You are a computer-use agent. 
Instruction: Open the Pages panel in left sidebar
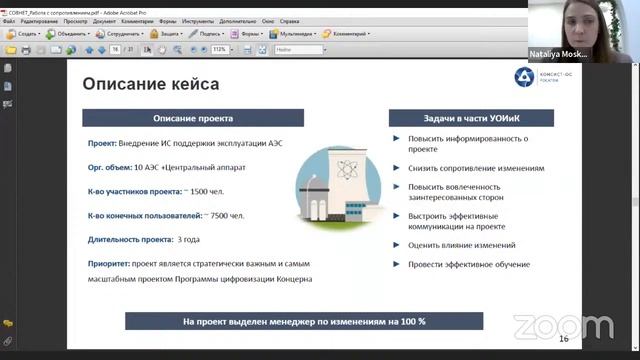(8, 68)
